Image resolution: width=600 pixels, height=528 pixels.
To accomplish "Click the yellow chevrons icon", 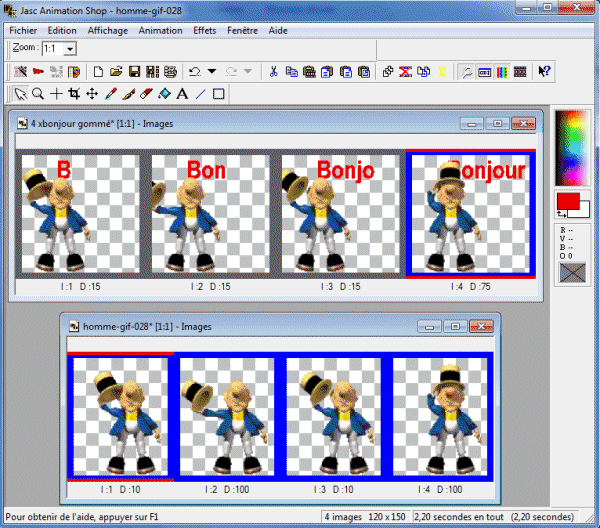I will pyautogui.click(x=442, y=72).
